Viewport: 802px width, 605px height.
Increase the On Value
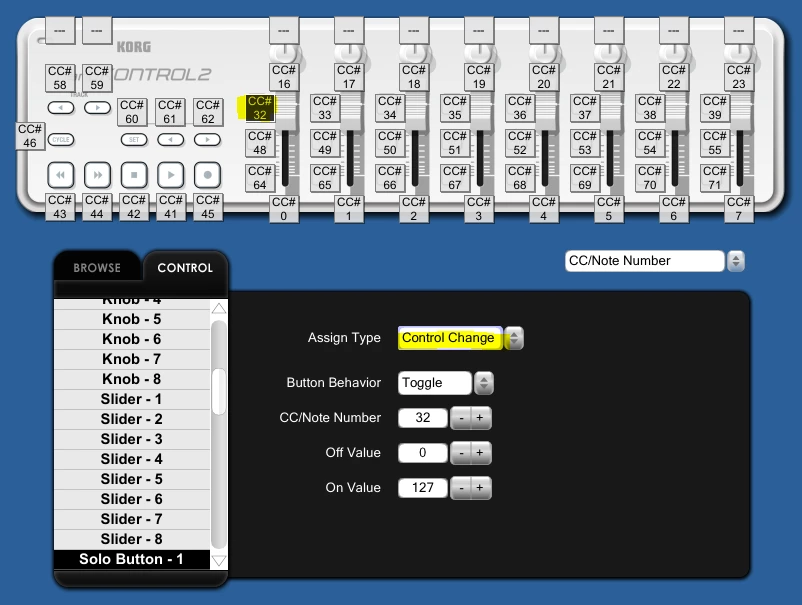480,488
